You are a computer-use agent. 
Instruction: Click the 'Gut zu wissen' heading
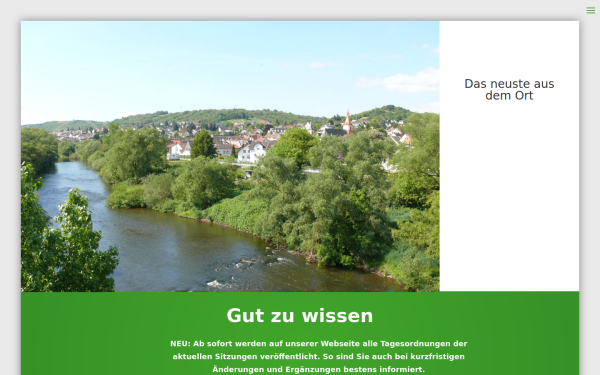coord(300,316)
